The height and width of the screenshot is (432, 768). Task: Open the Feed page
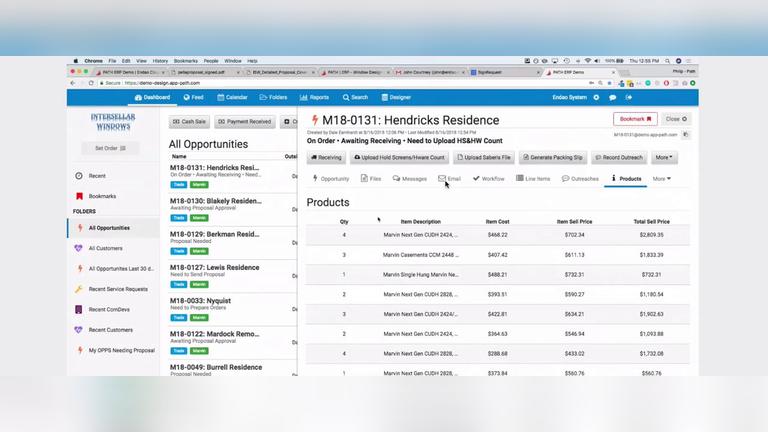(193, 97)
